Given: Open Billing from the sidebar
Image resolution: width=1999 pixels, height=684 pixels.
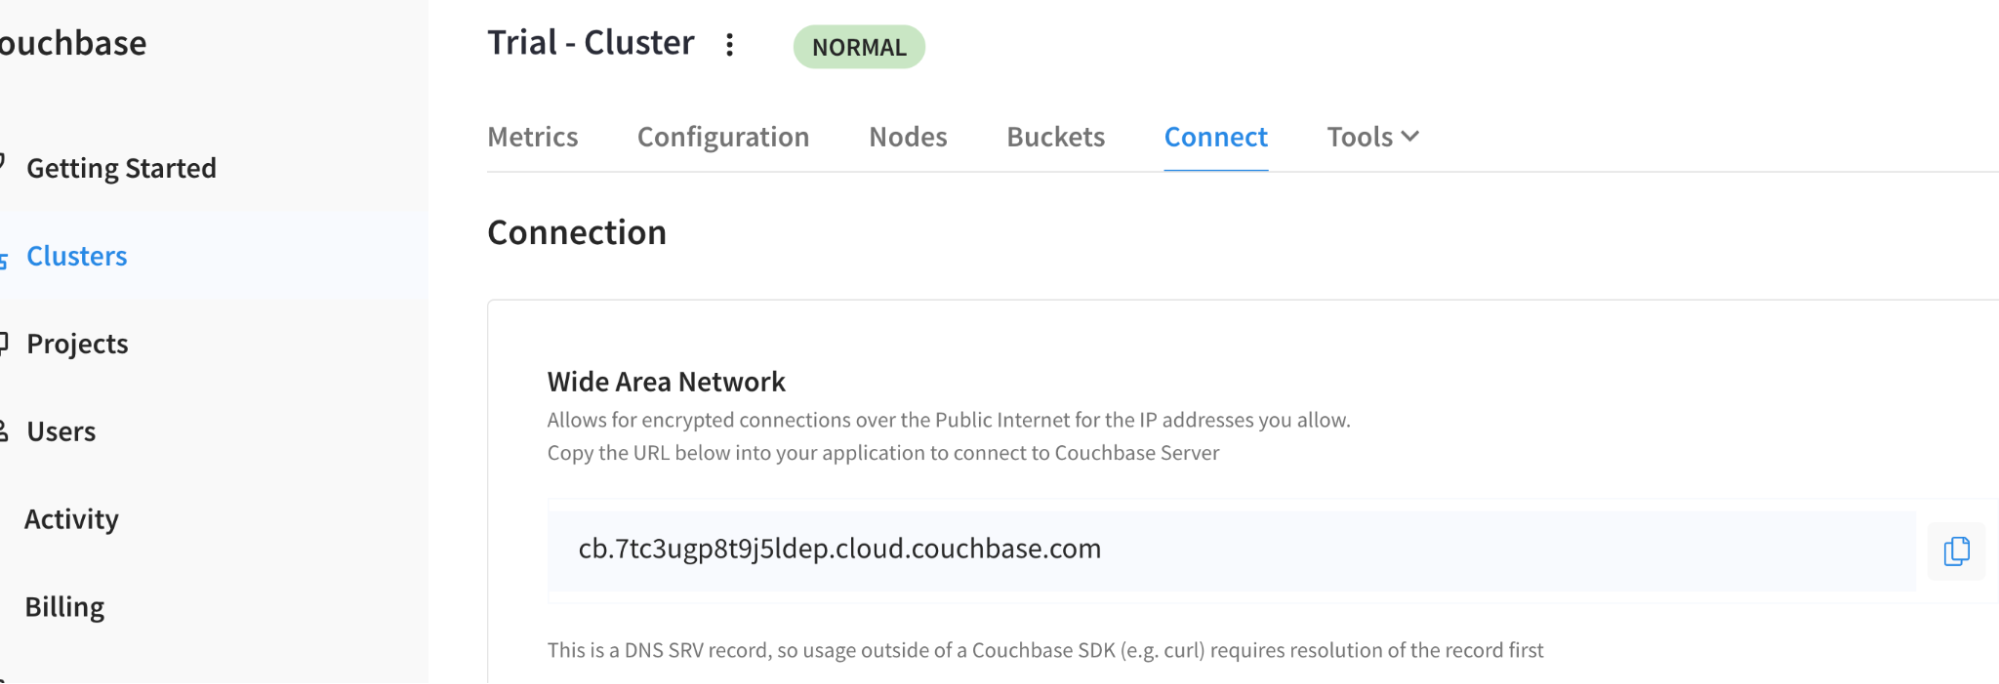Looking at the screenshot, I should coord(65,607).
